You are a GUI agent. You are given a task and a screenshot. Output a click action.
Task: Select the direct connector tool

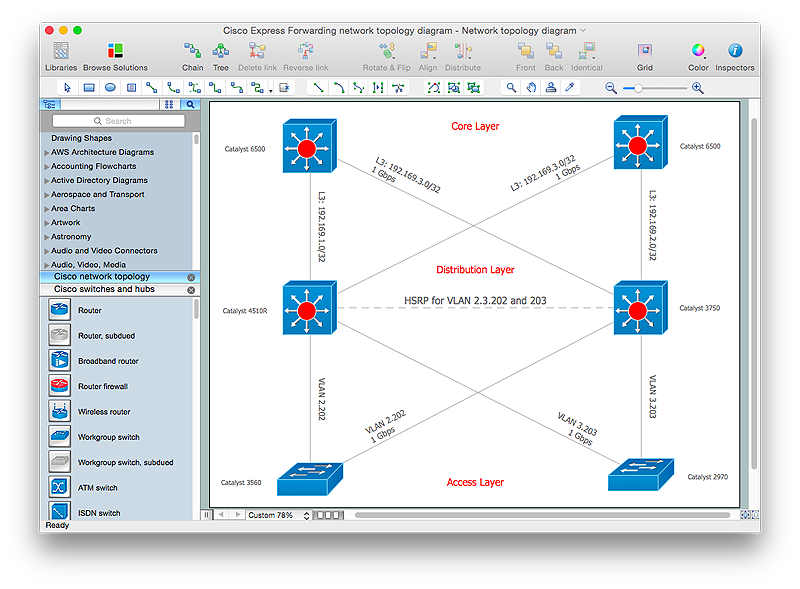[x=152, y=88]
